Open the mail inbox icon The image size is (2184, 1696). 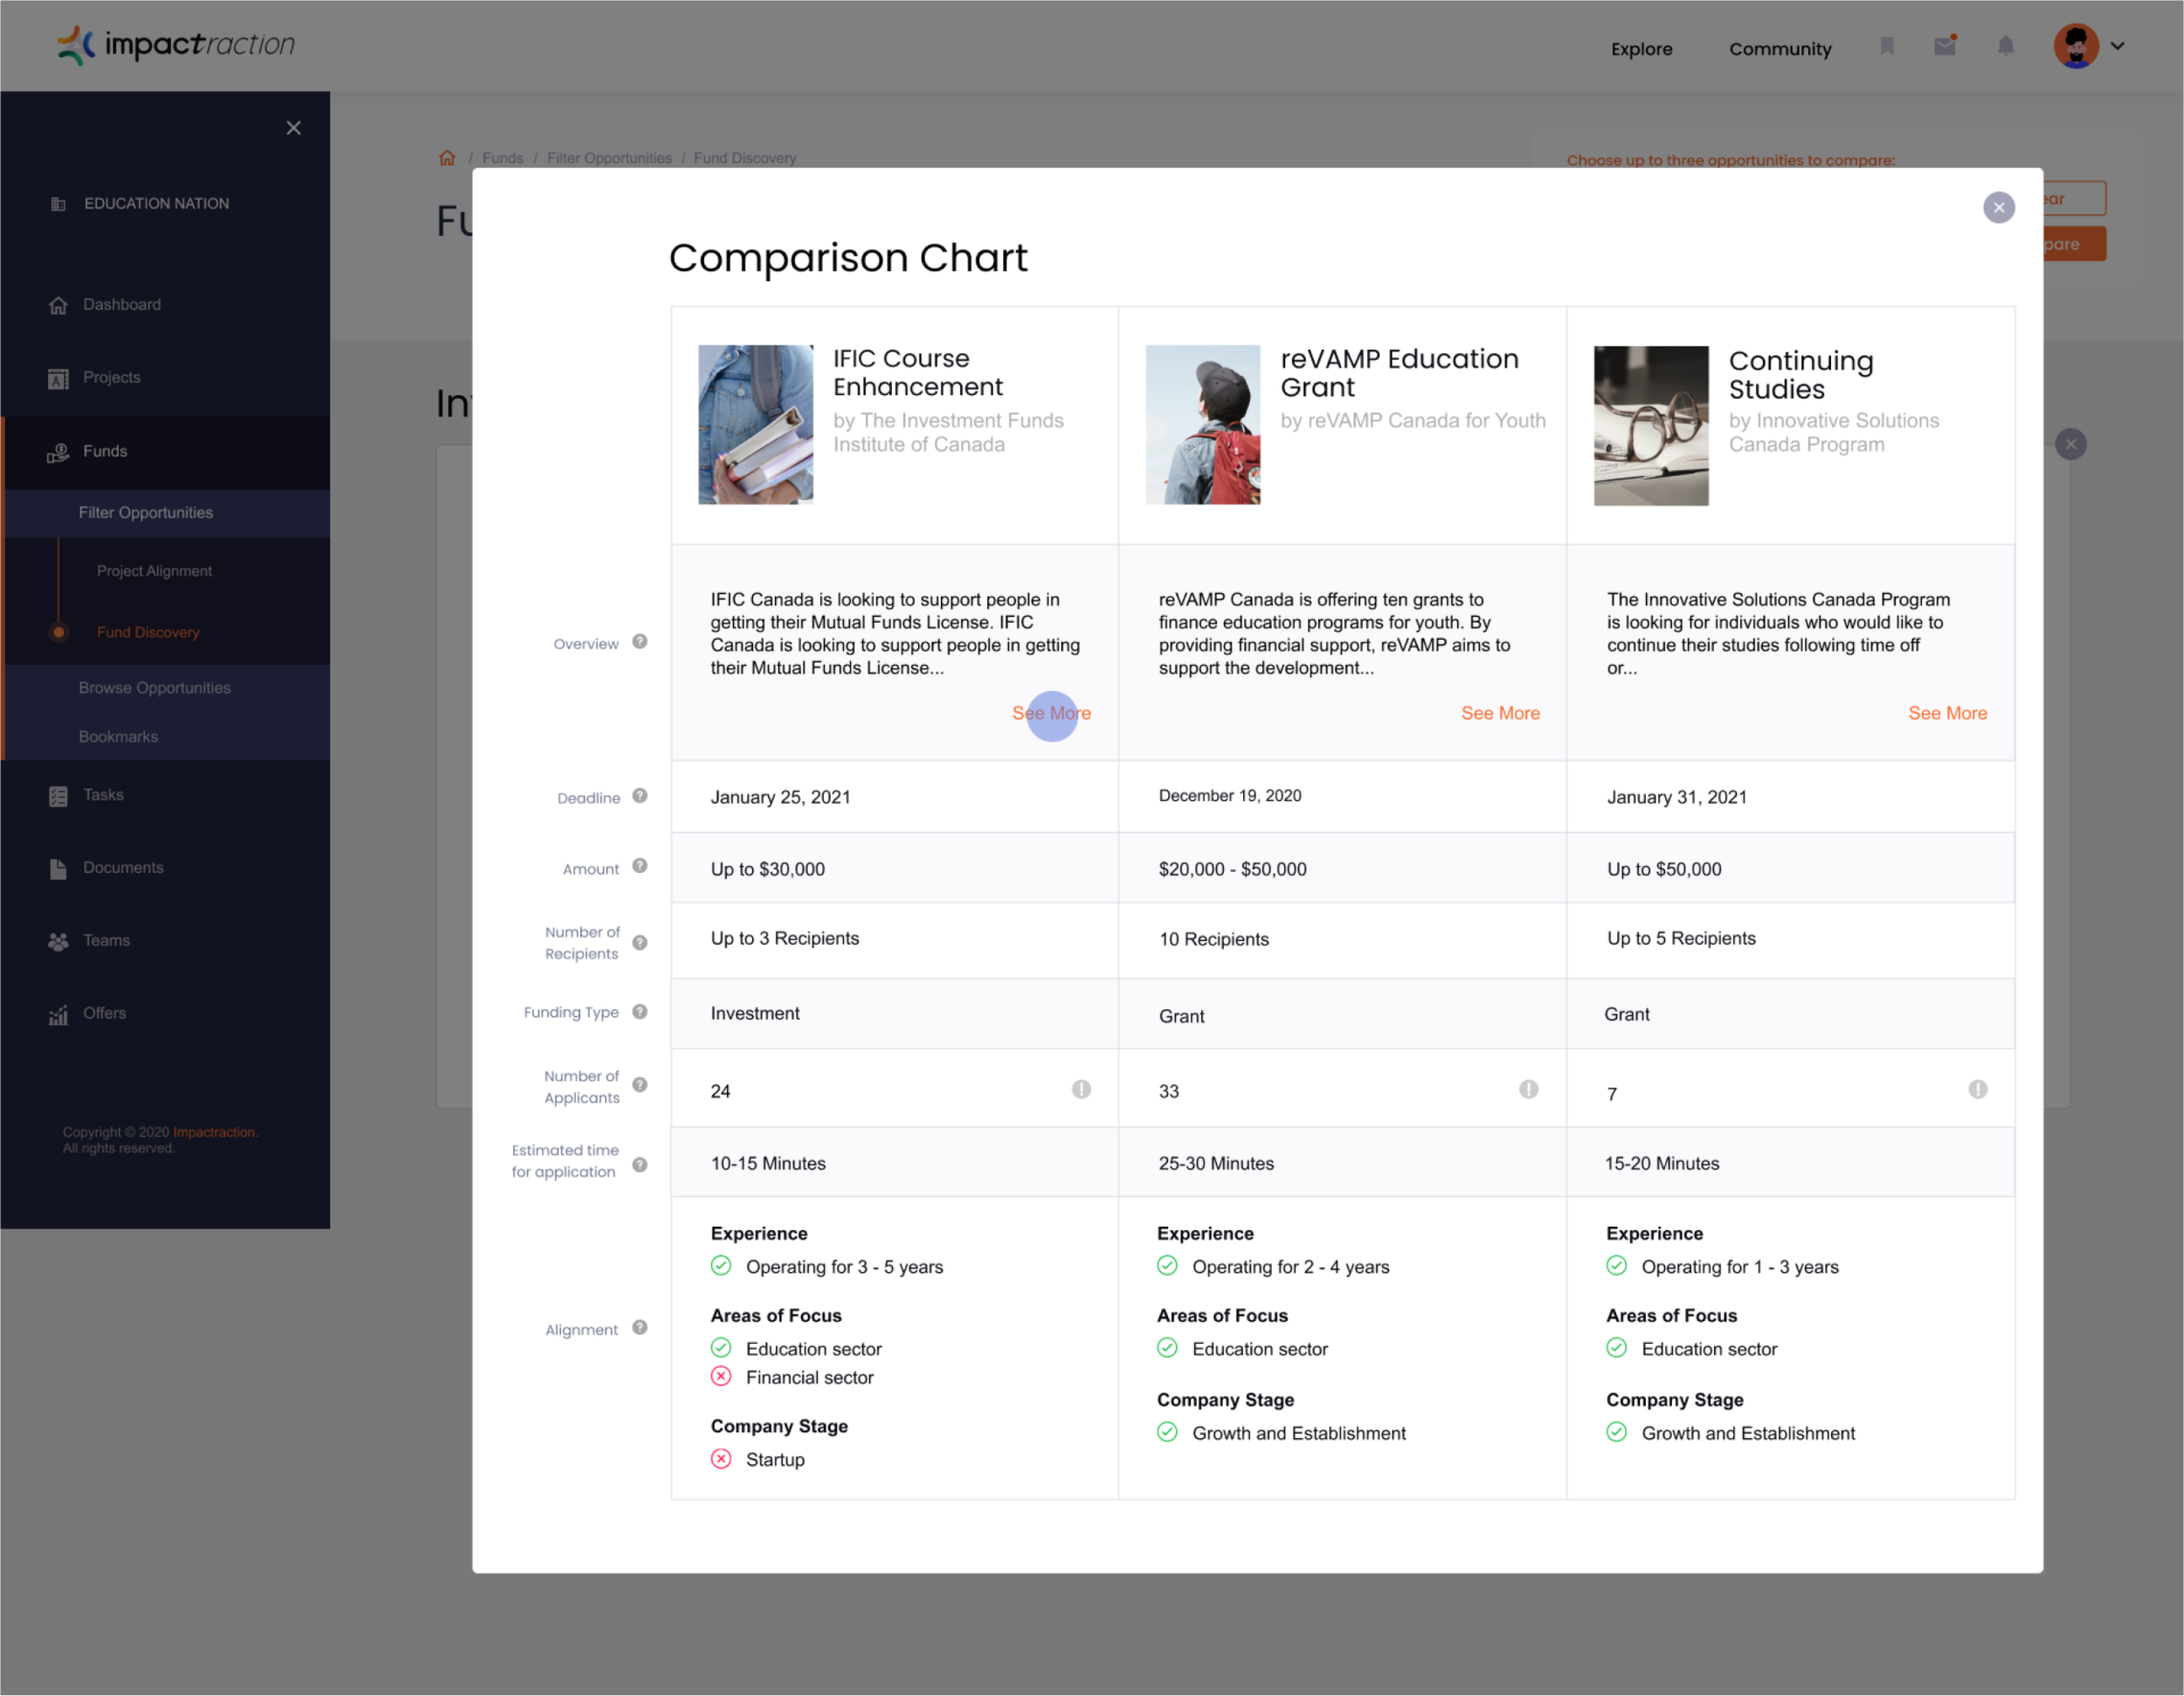pyautogui.click(x=1944, y=46)
